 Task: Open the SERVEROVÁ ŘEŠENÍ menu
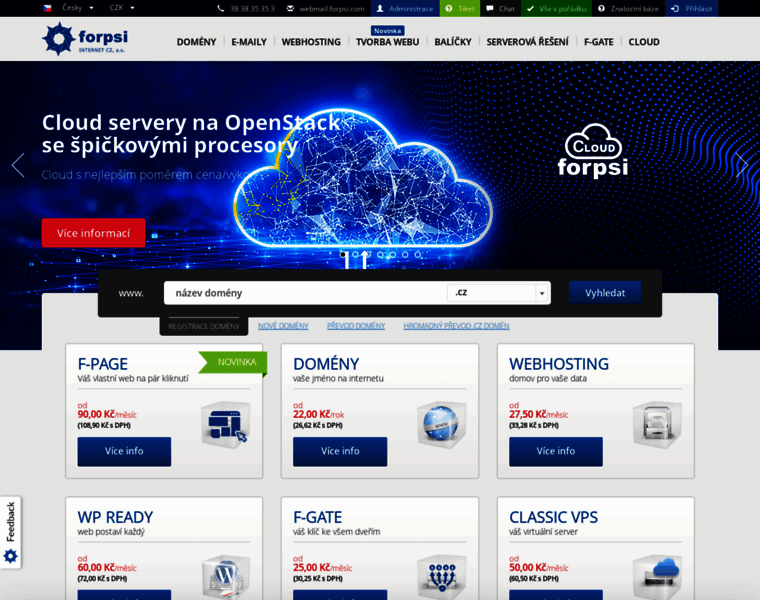(x=527, y=42)
